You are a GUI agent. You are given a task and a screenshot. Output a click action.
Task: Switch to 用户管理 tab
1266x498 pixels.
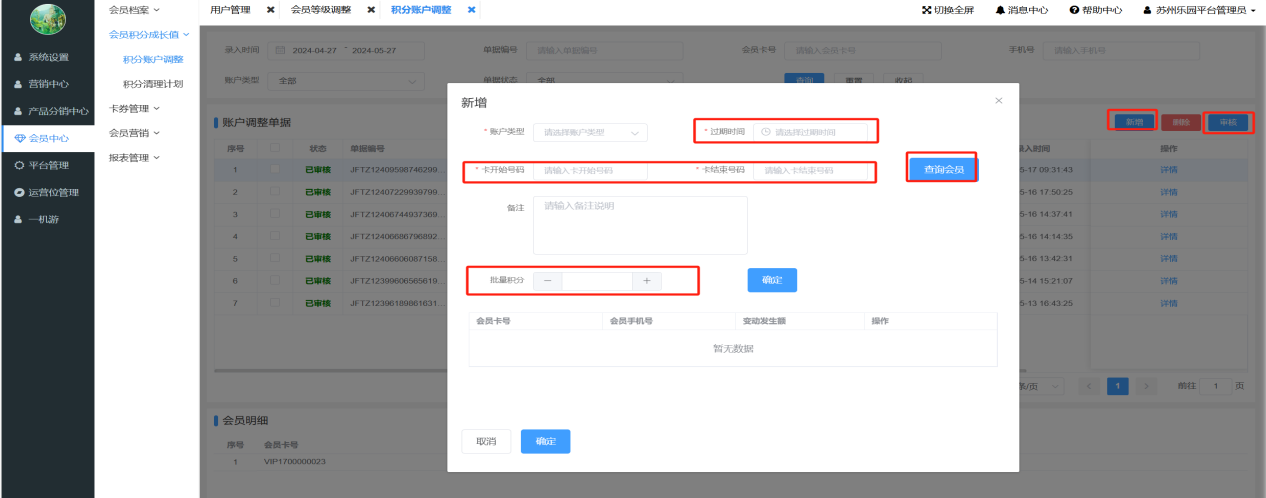(x=231, y=10)
